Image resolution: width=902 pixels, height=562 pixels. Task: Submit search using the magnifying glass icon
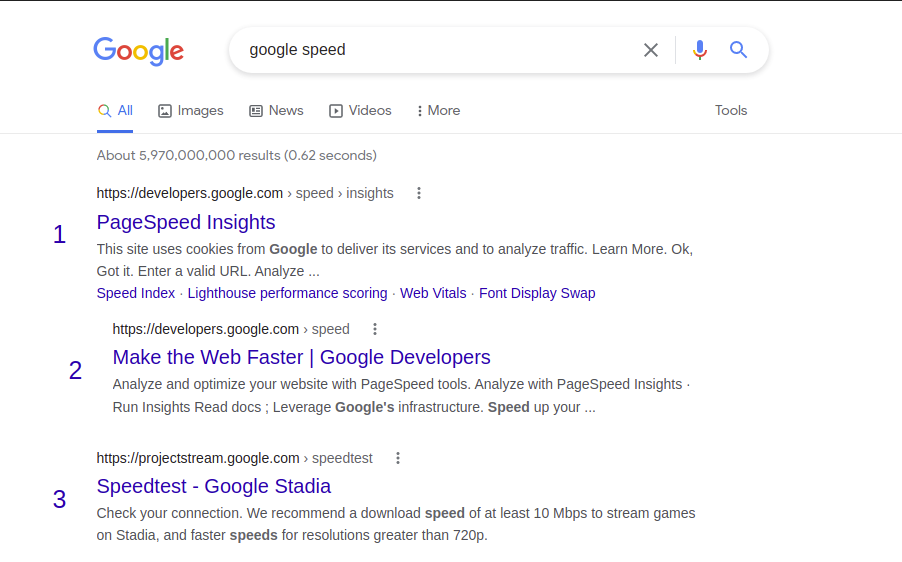[x=739, y=50]
